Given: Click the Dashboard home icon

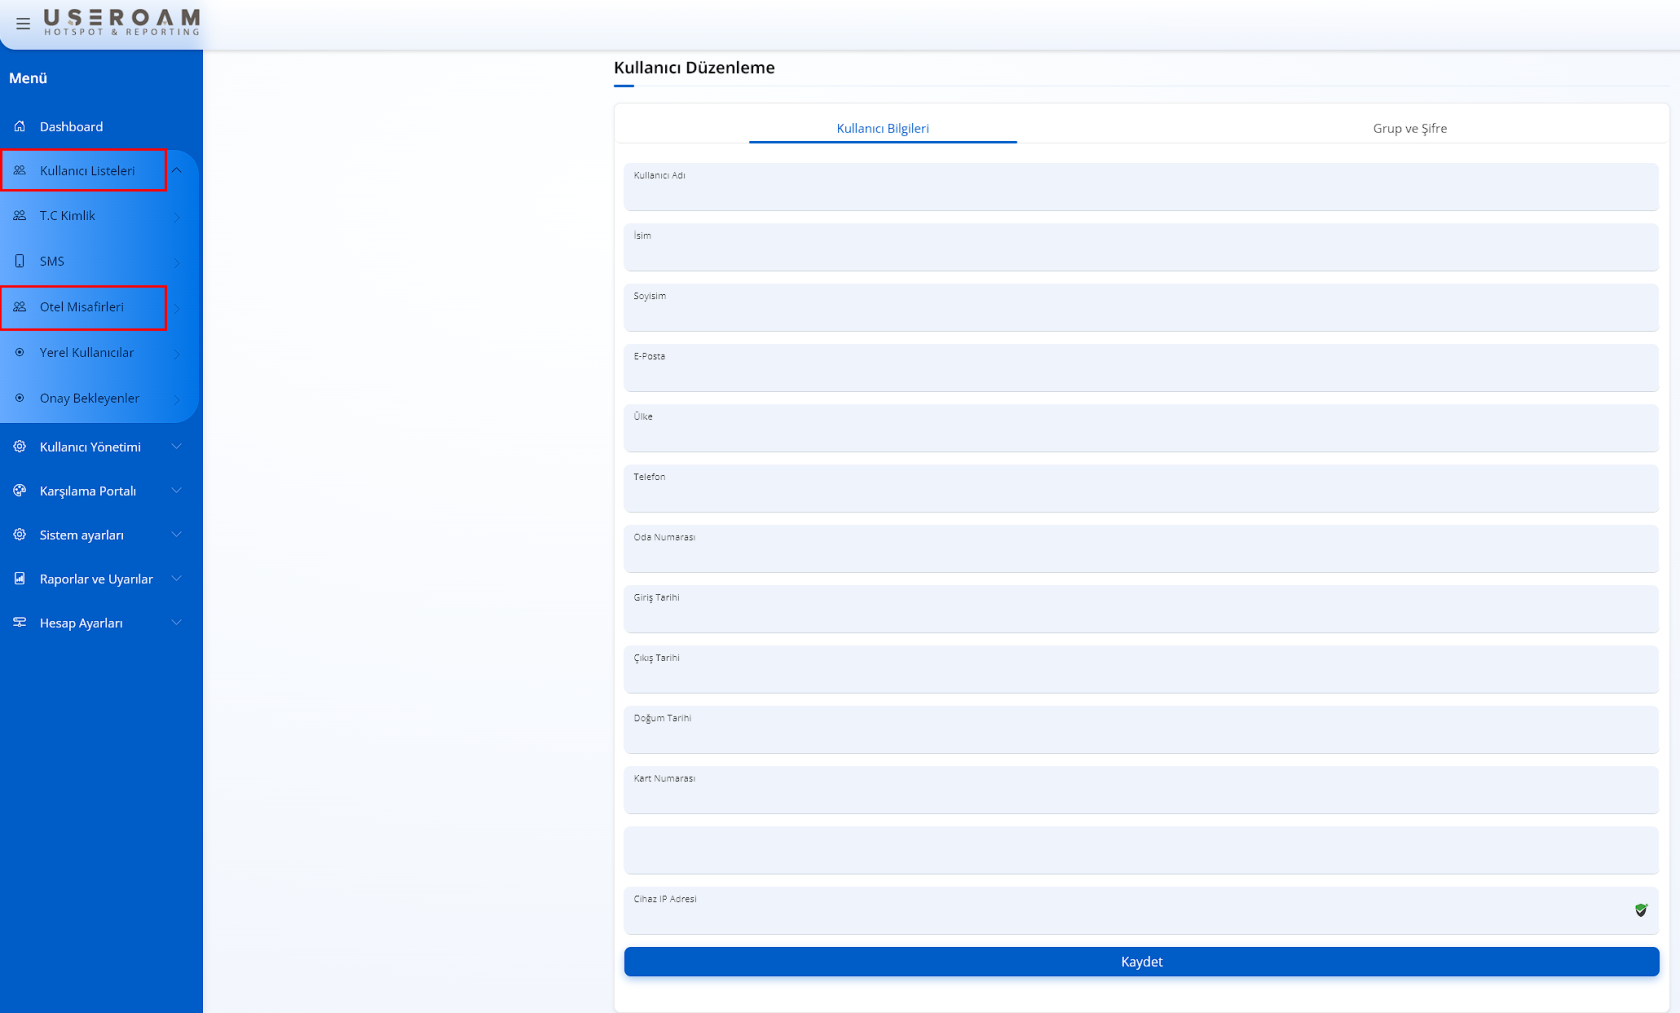Looking at the screenshot, I should coord(19,126).
